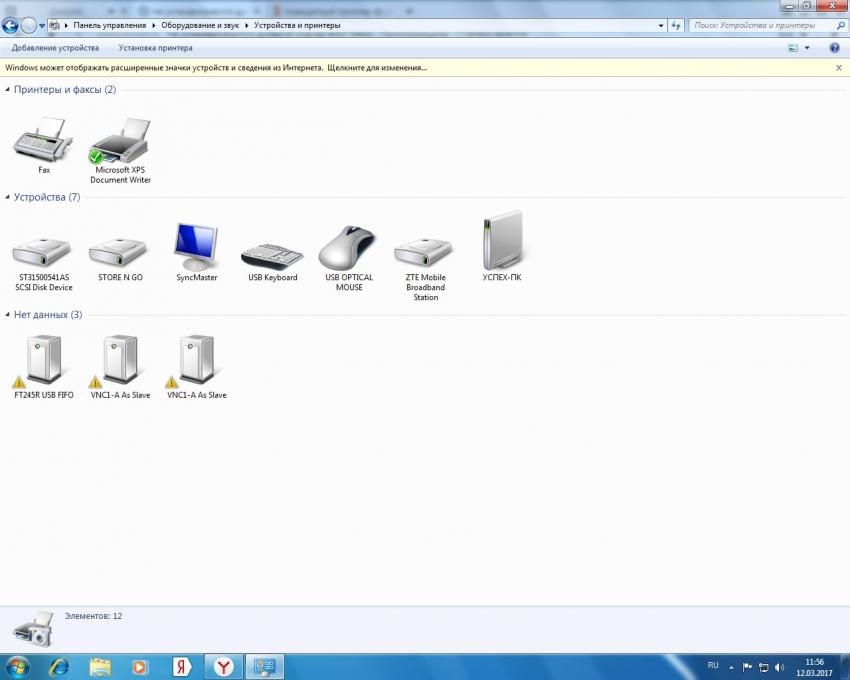850x680 pixels.
Task: Open the view options dropdown in toolbar
Action: point(807,48)
